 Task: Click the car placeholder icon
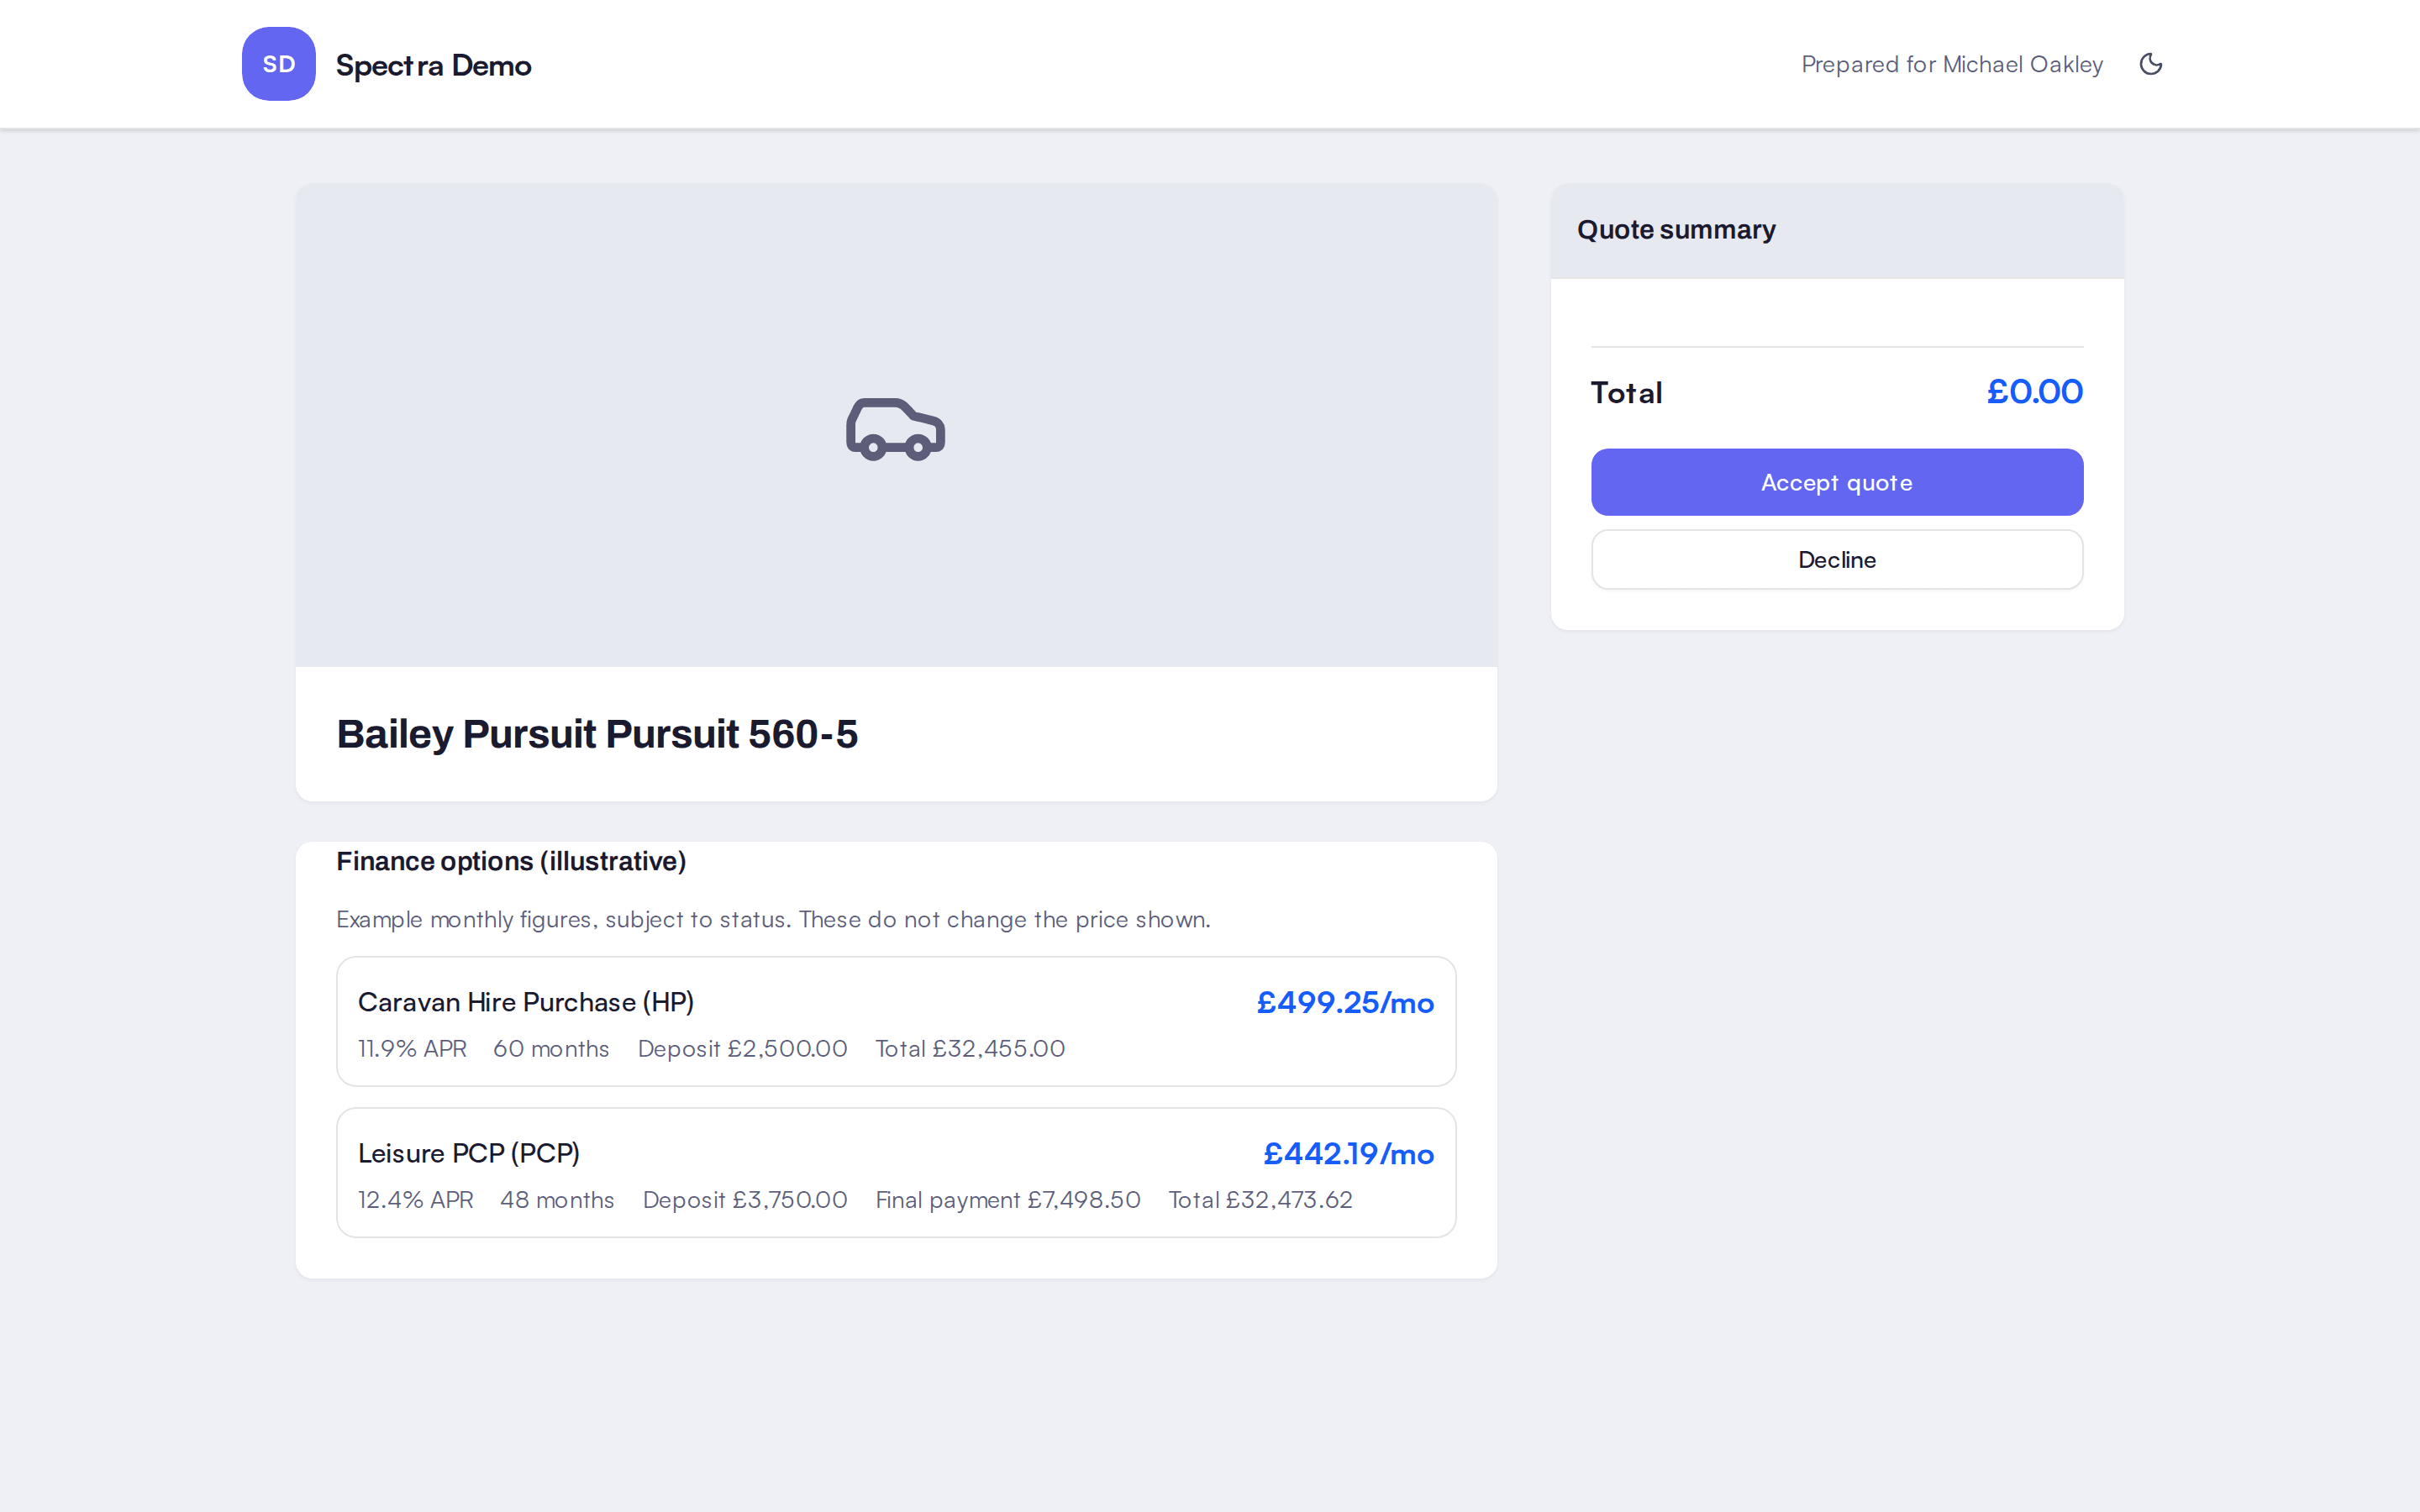pyautogui.click(x=895, y=429)
